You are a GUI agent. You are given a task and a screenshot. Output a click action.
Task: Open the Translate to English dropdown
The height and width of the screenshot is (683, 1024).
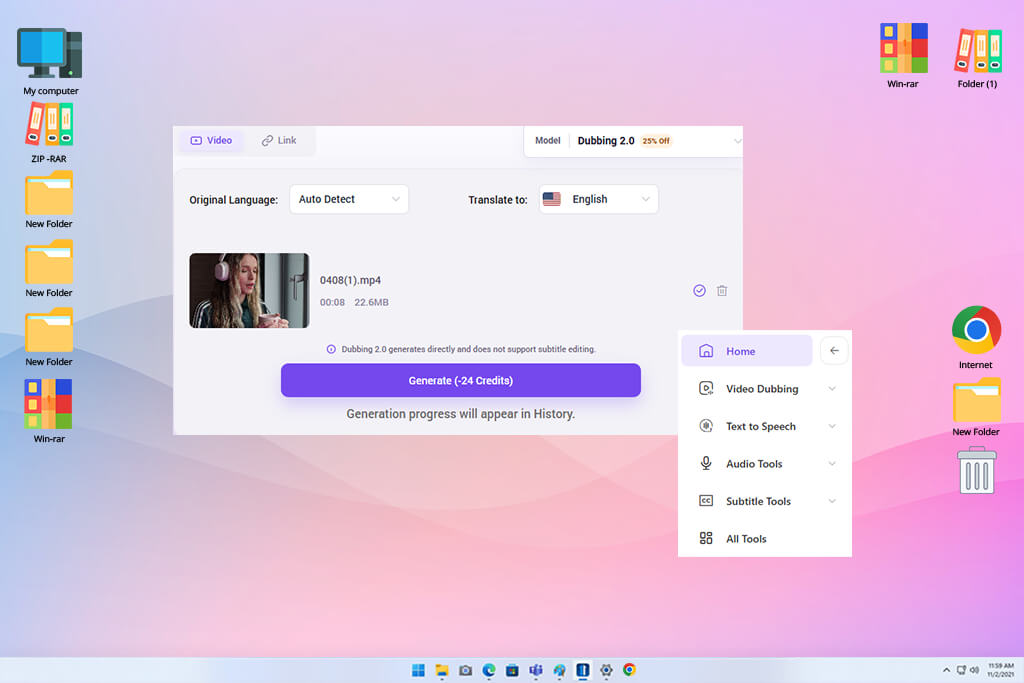click(x=599, y=199)
